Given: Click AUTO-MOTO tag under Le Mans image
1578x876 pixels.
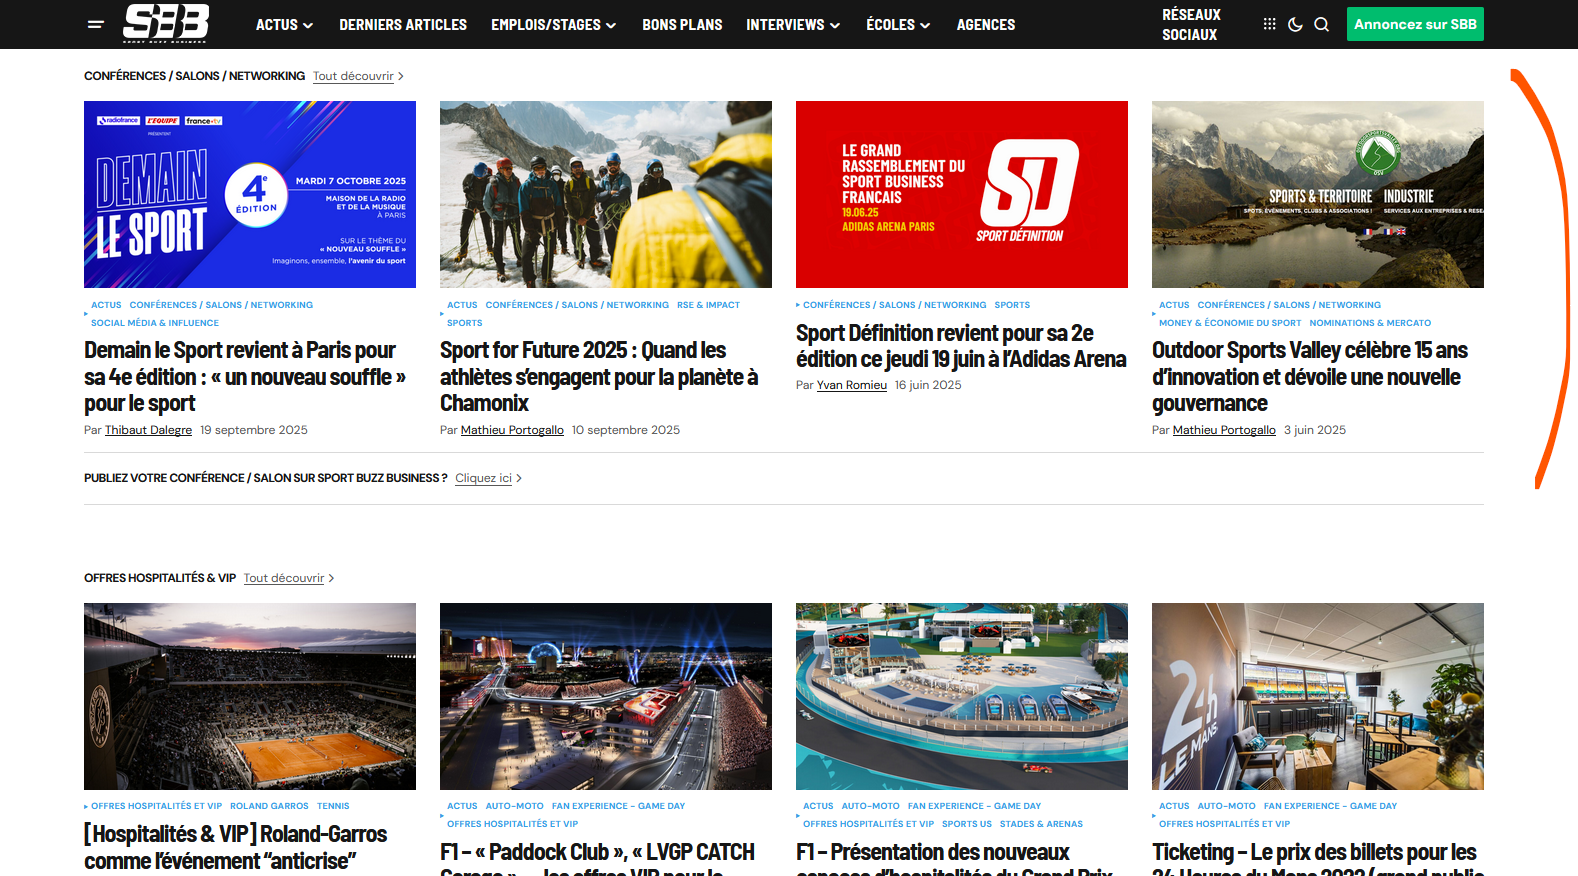Looking at the screenshot, I should coord(1226,806).
